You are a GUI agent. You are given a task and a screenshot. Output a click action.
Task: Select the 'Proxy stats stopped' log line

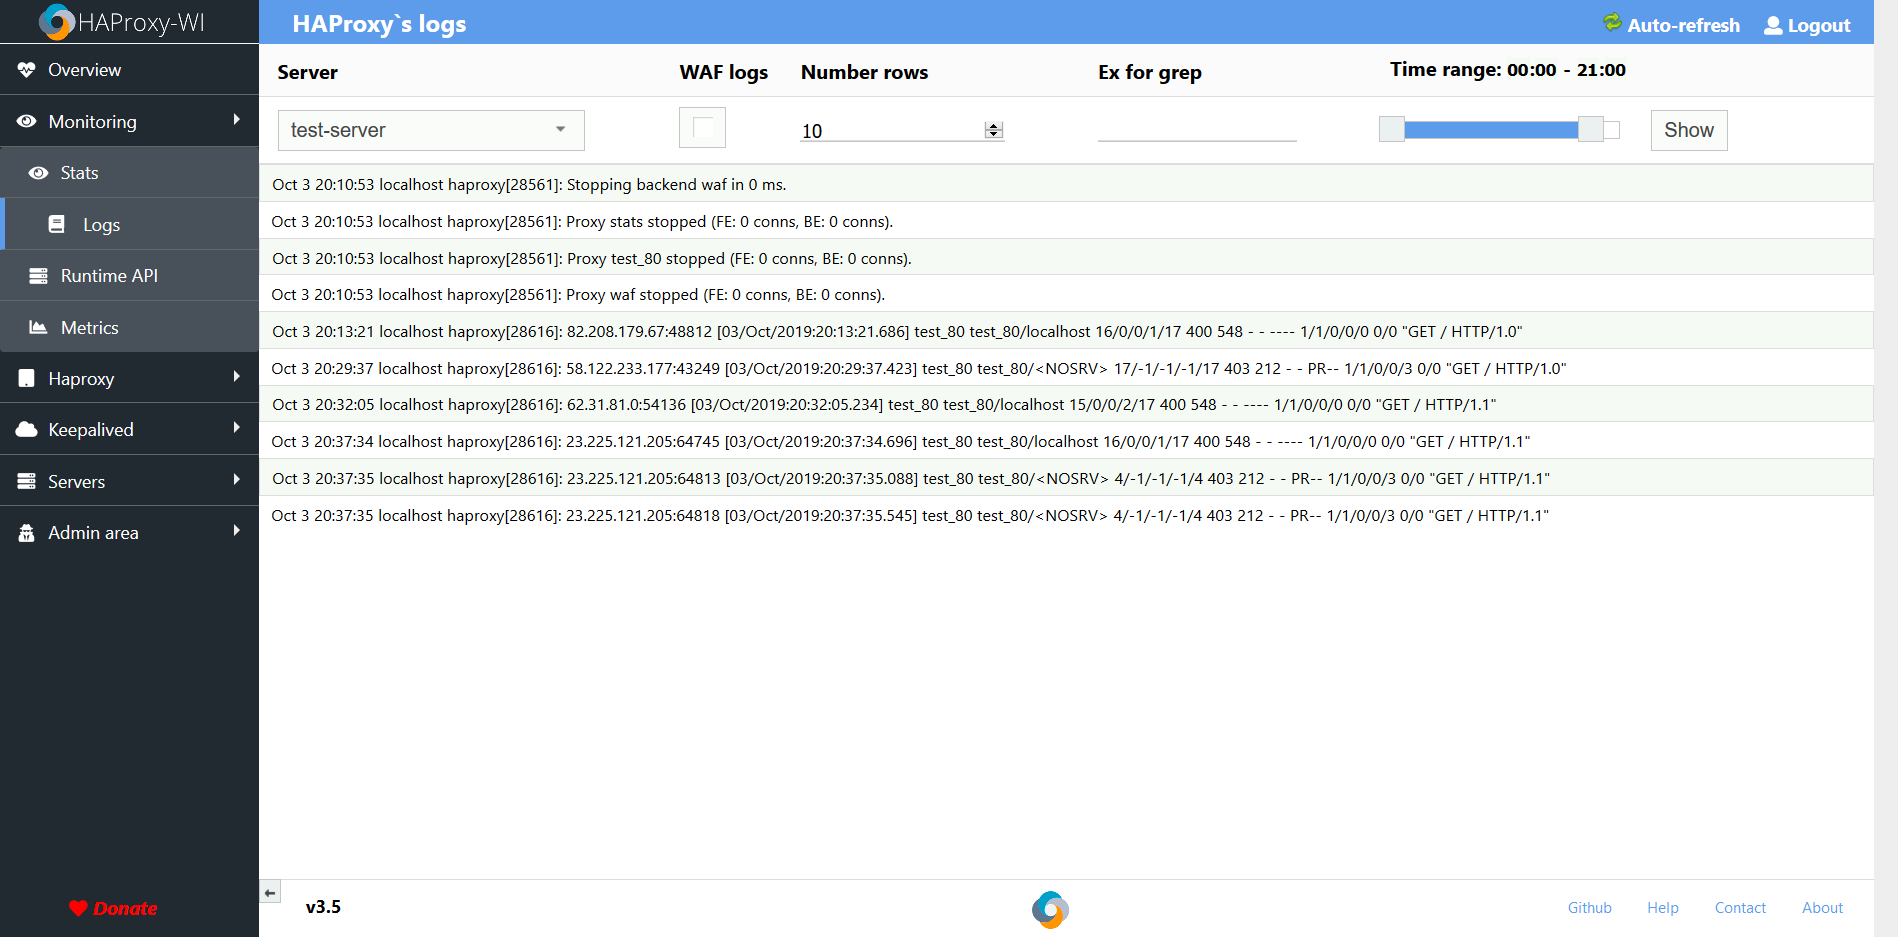click(1066, 221)
